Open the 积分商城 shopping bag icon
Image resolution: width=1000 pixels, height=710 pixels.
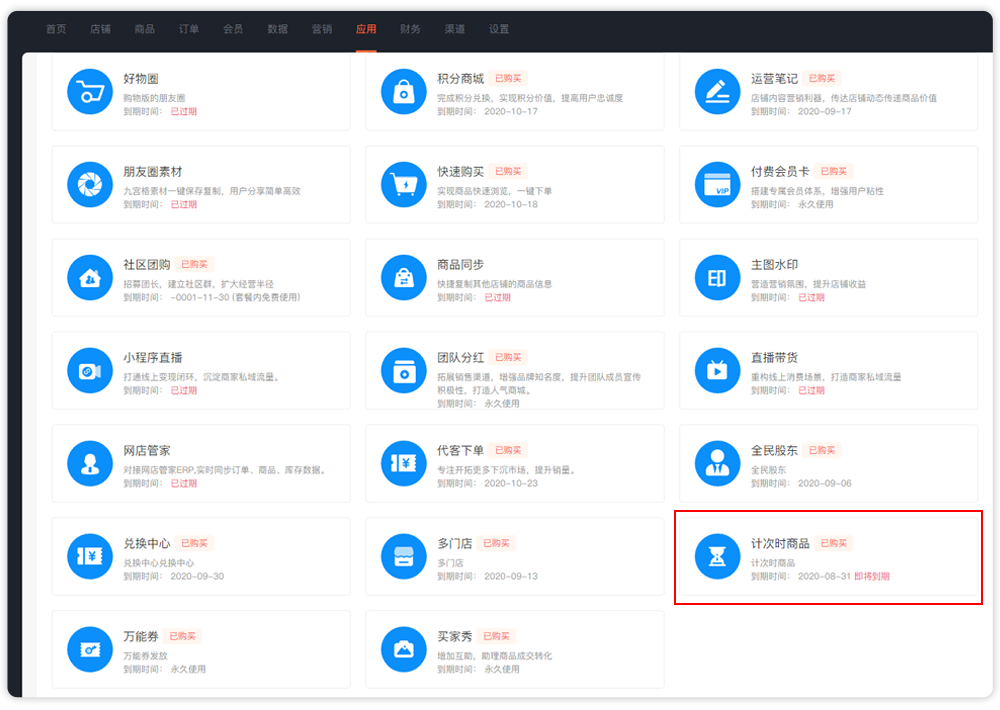point(403,92)
